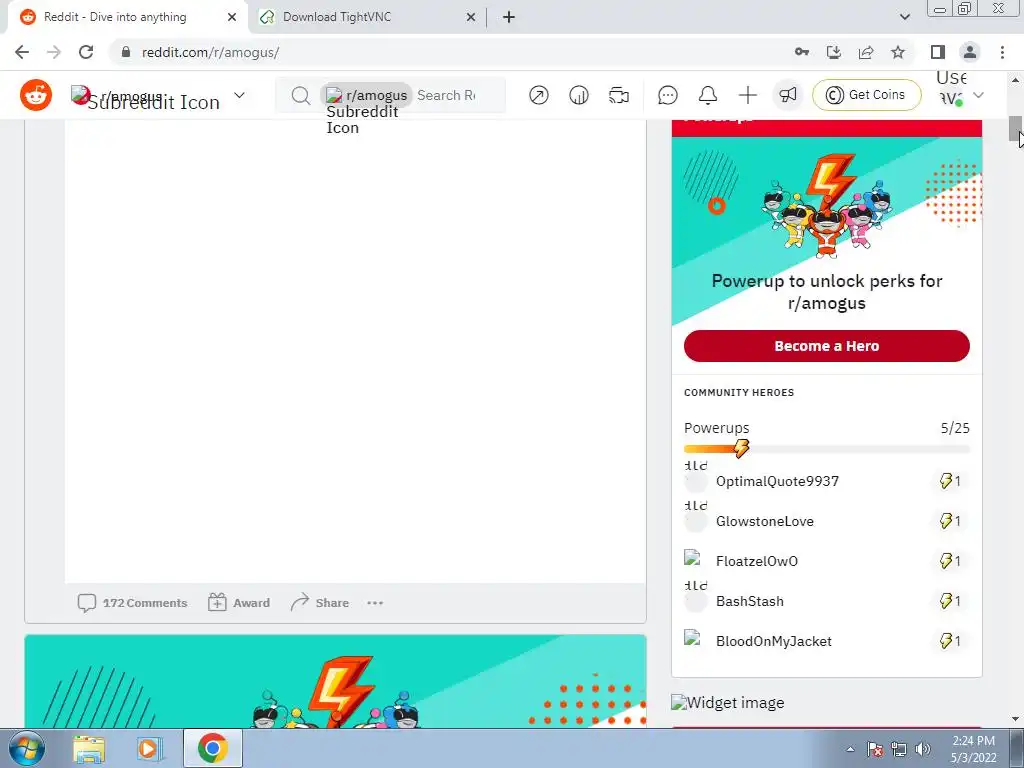
Task: Click the Powerups progress bar
Action: [826, 449]
